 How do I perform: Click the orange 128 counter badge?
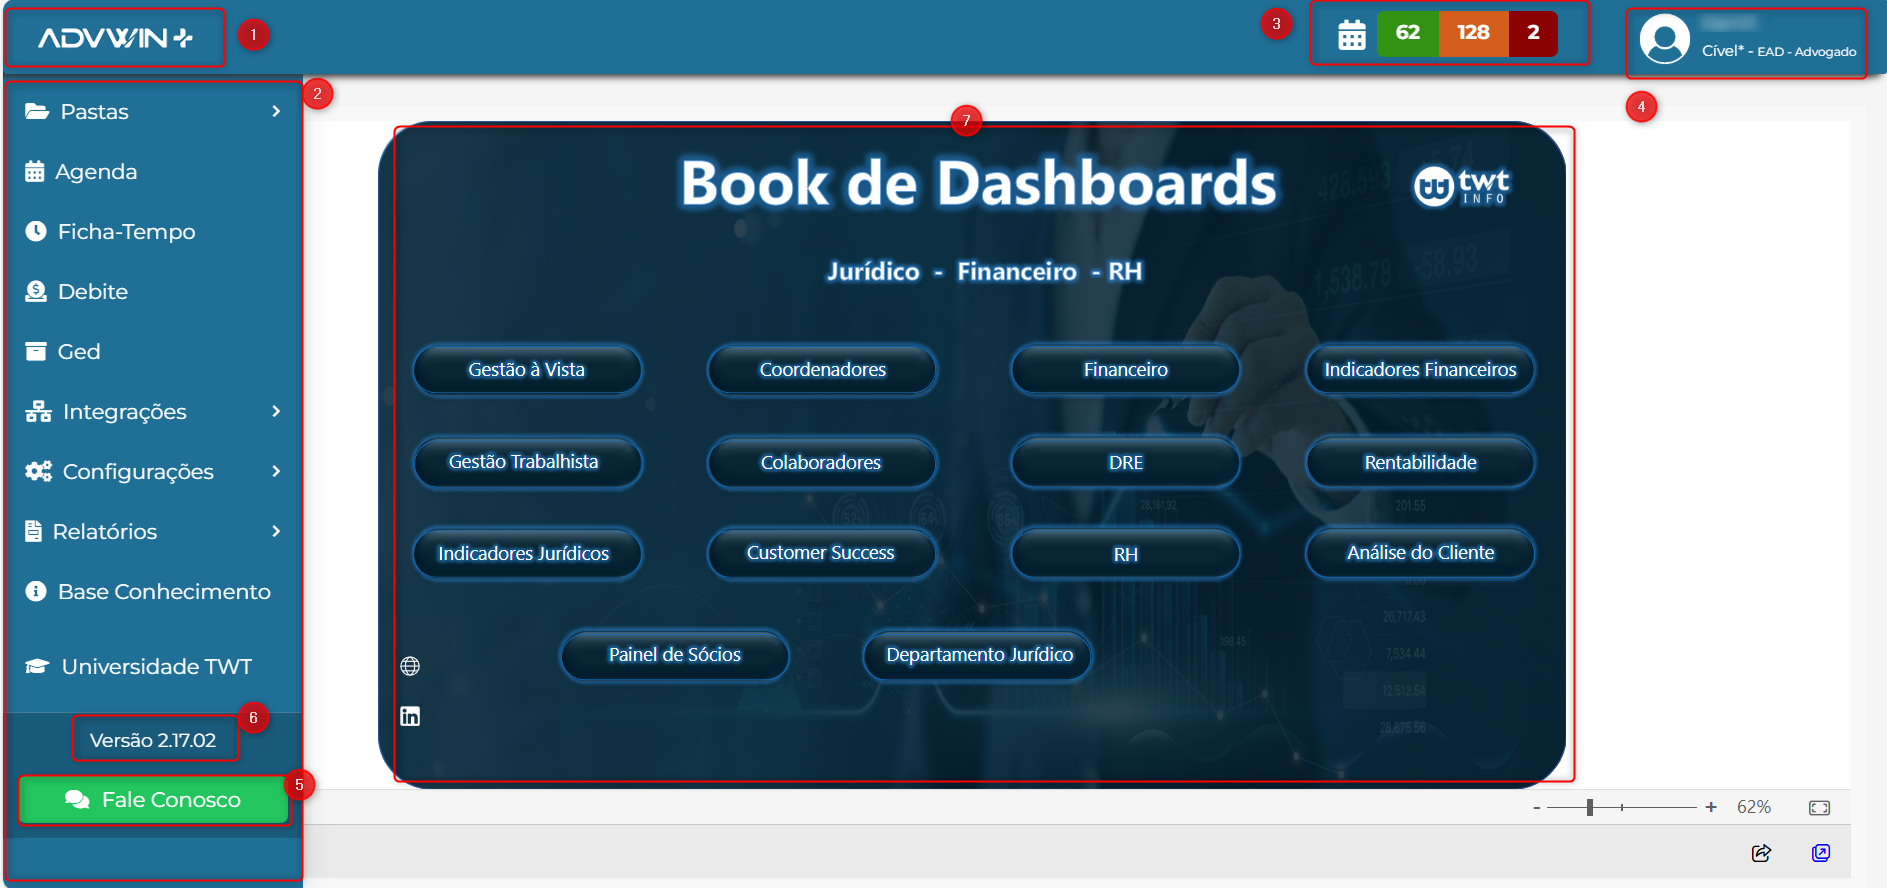[1473, 33]
